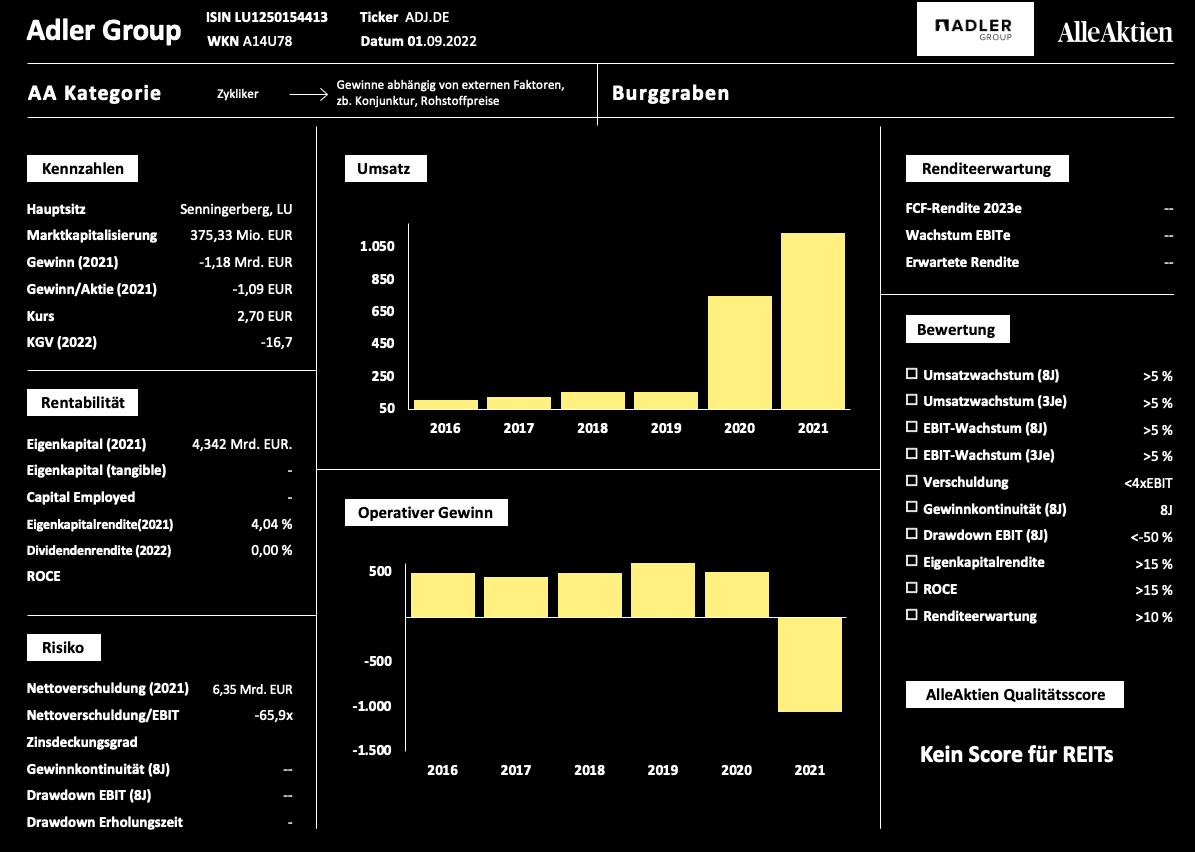Select the -65,9x Nettoverschuldung/EBIT value

pos(274,716)
